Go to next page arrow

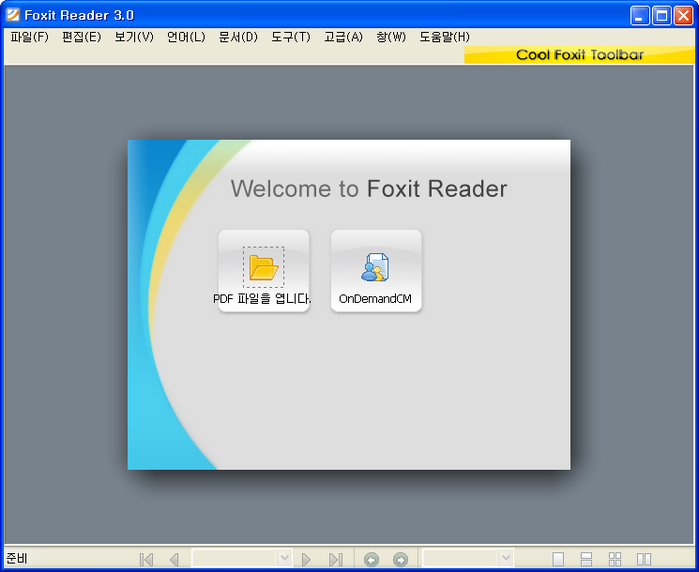(306, 559)
